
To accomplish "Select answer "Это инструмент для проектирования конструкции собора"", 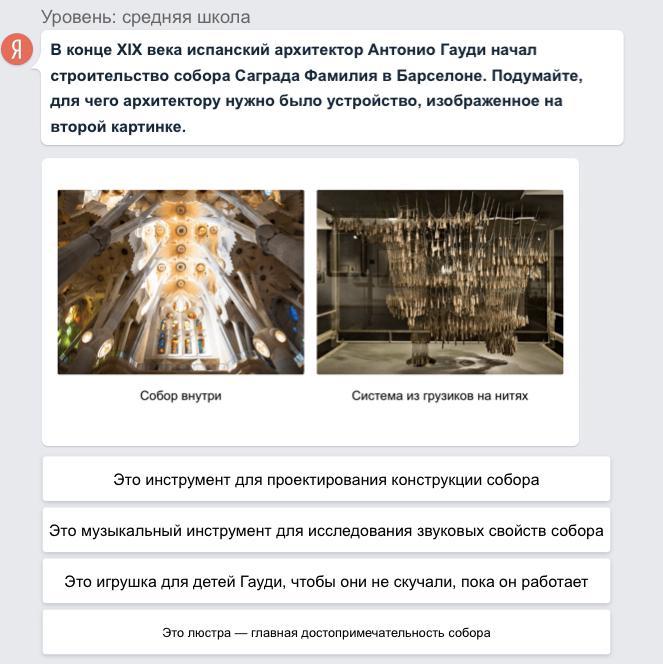I will point(326,479).
